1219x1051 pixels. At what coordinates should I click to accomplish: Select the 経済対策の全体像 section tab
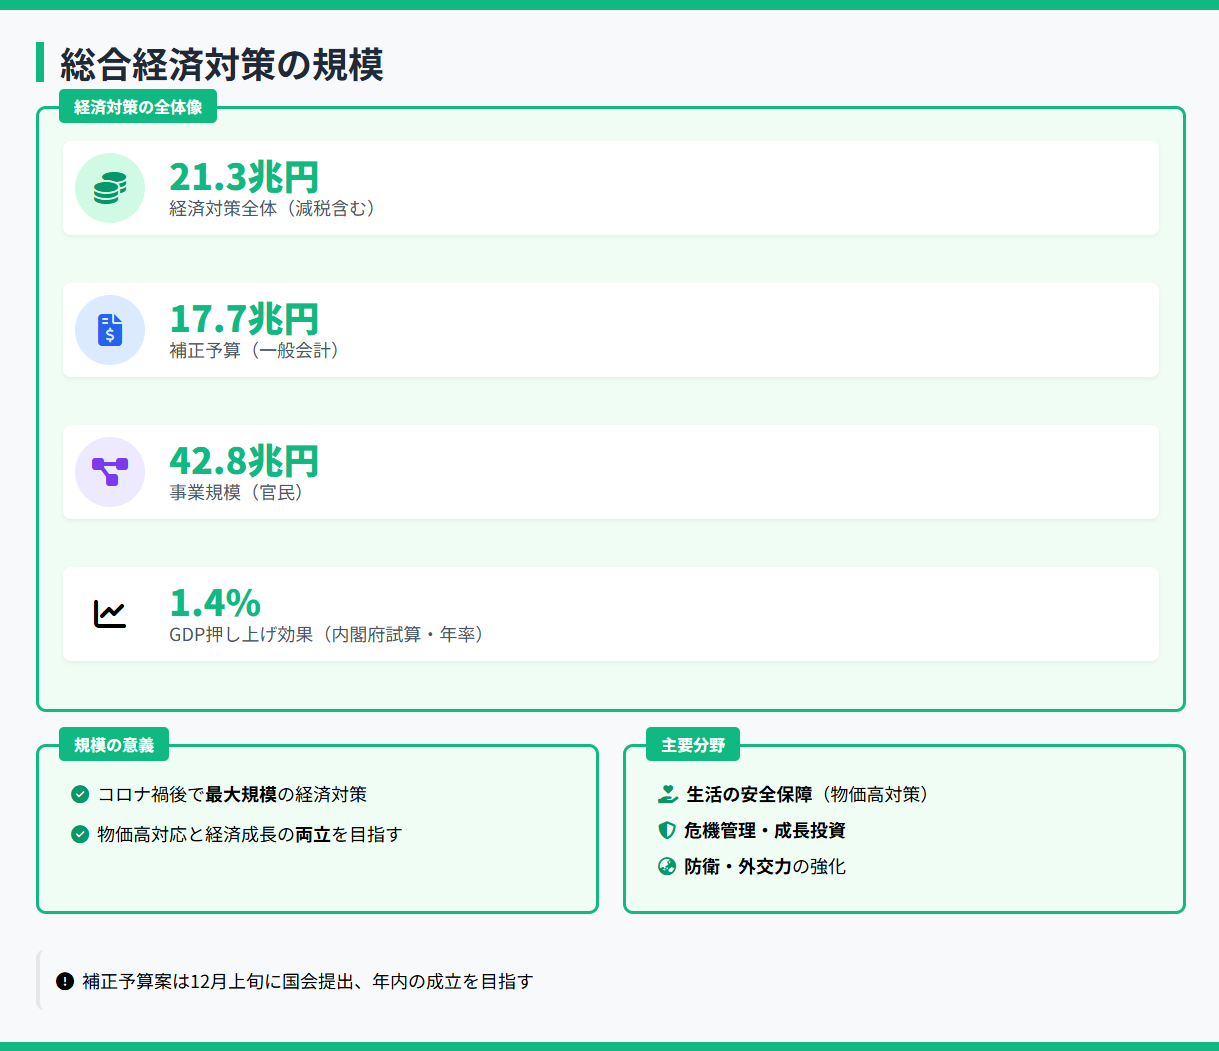click(x=138, y=107)
